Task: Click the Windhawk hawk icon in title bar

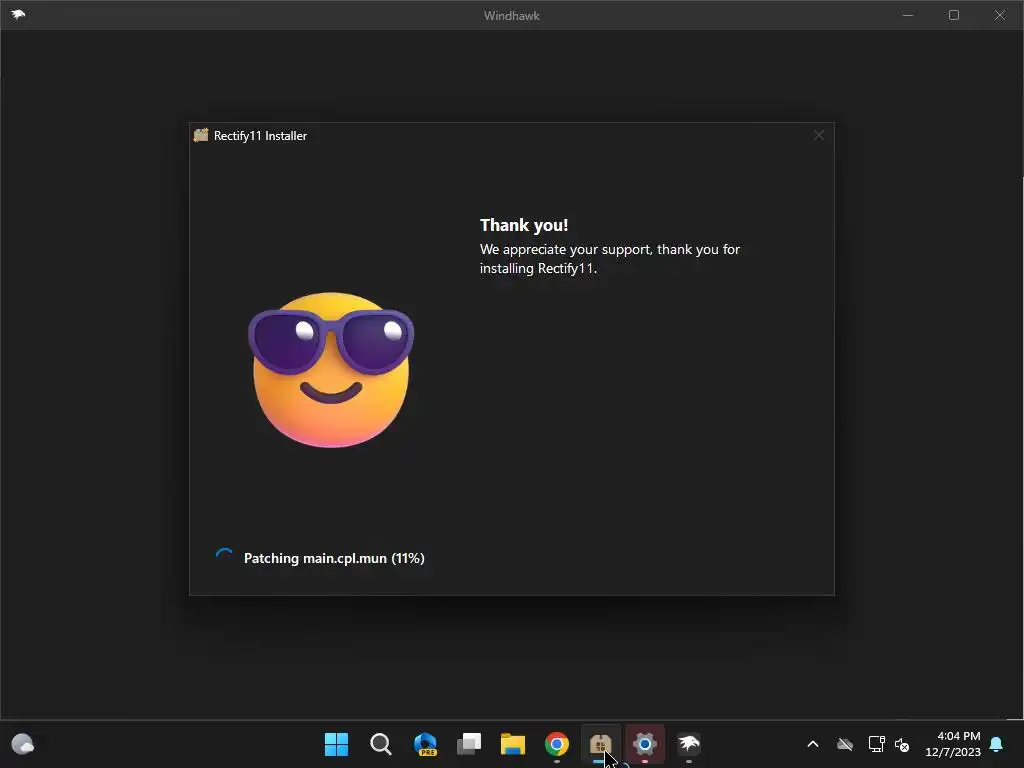Action: [18, 14]
